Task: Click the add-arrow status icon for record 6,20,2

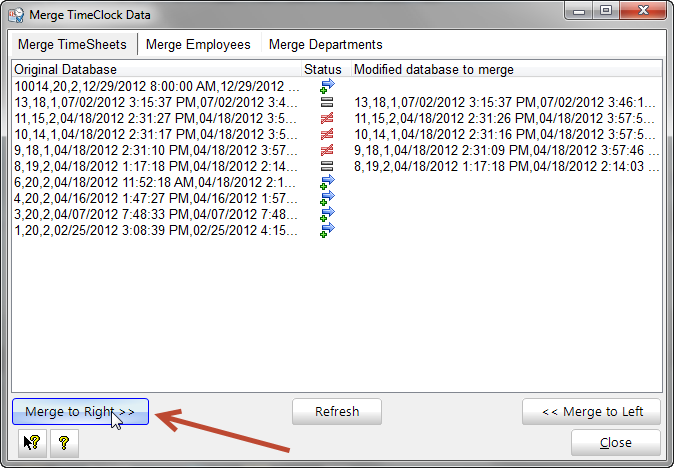Action: pos(326,182)
